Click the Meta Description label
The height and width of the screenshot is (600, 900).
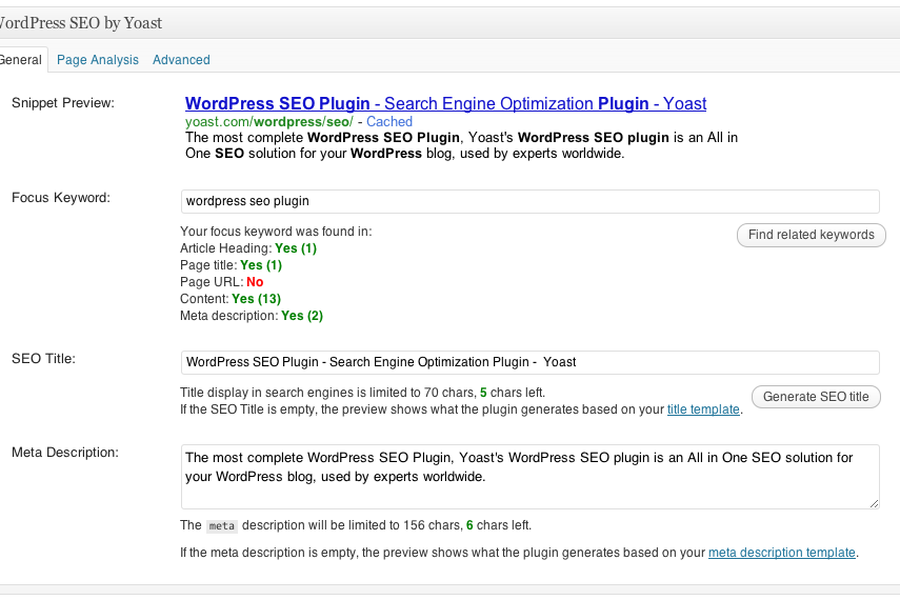pyautogui.click(x=65, y=452)
